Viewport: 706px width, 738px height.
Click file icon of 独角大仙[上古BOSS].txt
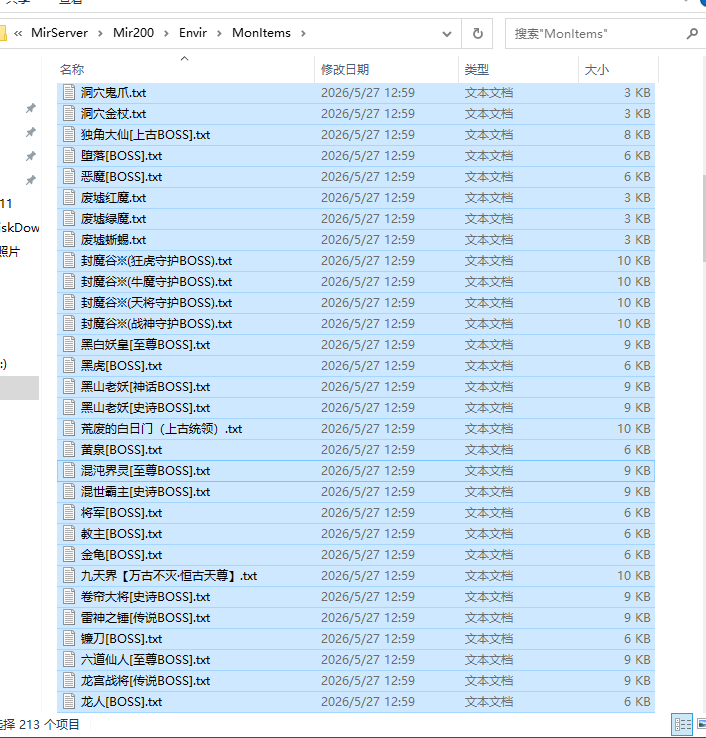pos(69,135)
